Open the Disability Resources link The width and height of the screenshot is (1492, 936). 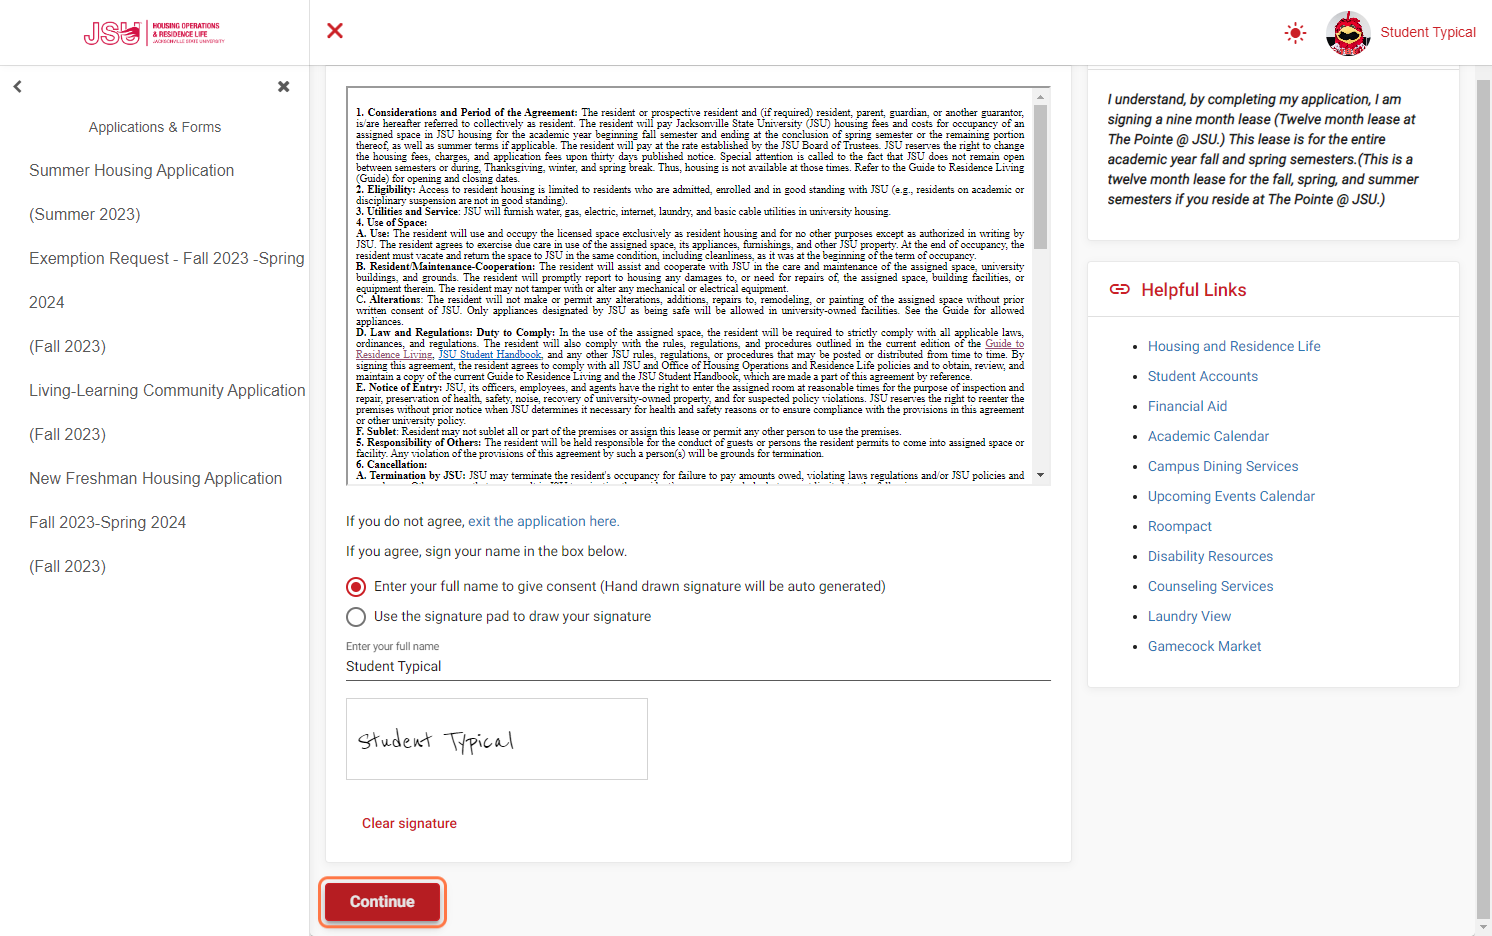pos(1210,556)
